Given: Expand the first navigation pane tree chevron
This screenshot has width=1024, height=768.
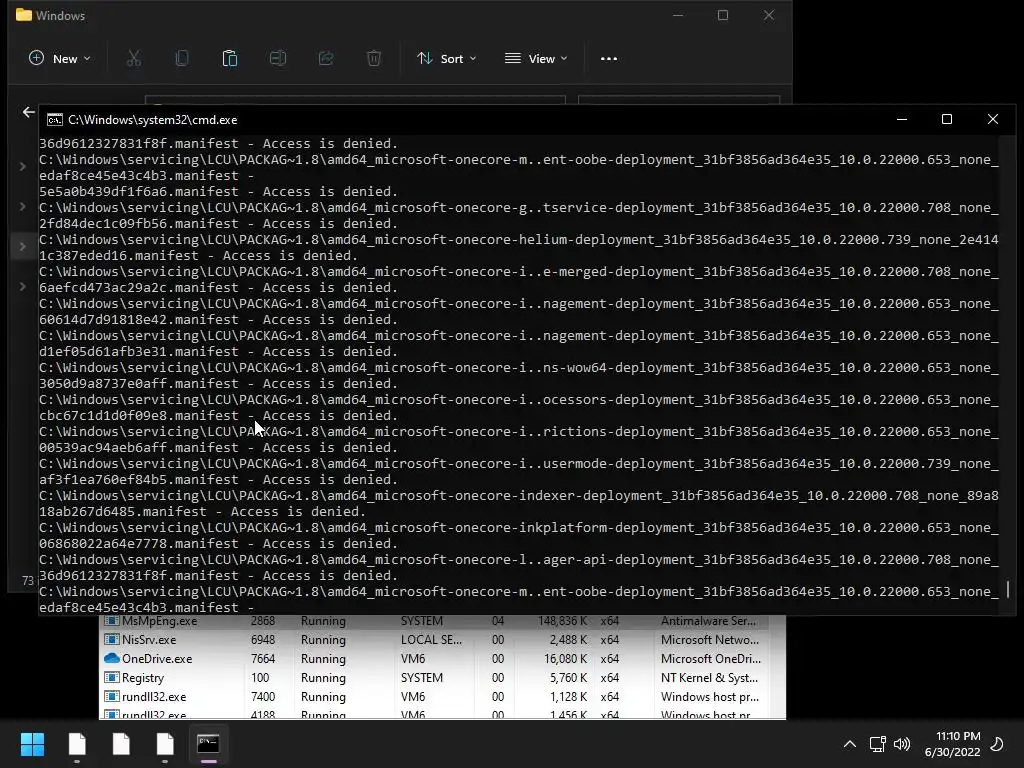Looking at the screenshot, I should click(x=23, y=167).
